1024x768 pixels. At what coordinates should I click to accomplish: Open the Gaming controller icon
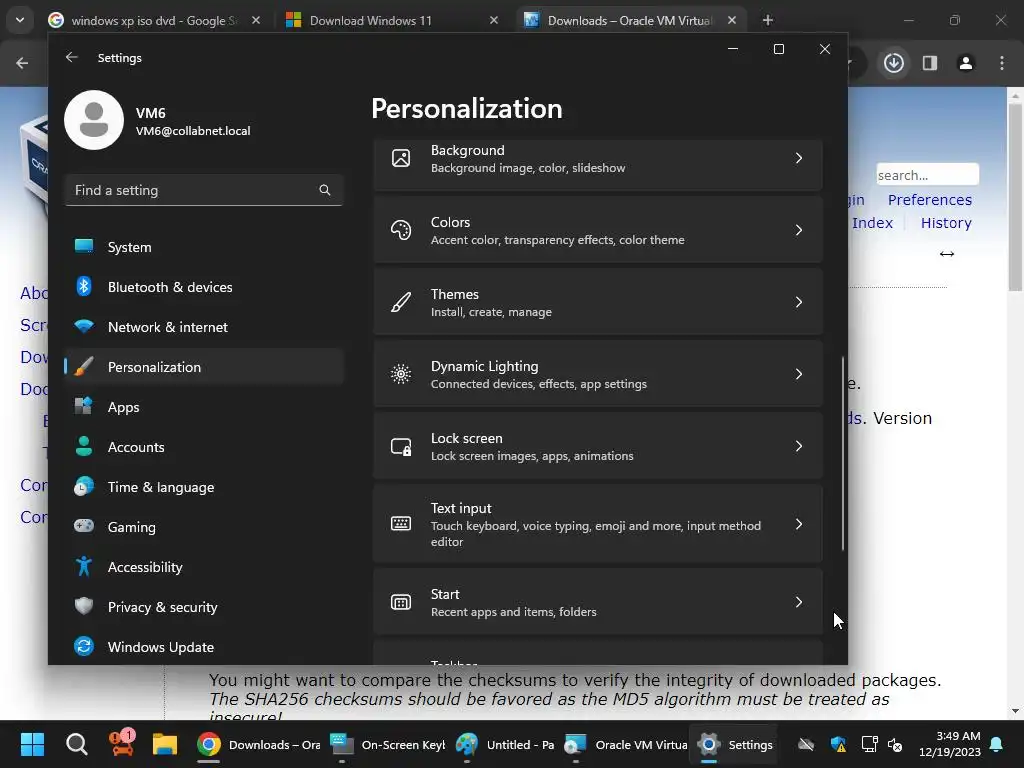click(x=84, y=526)
